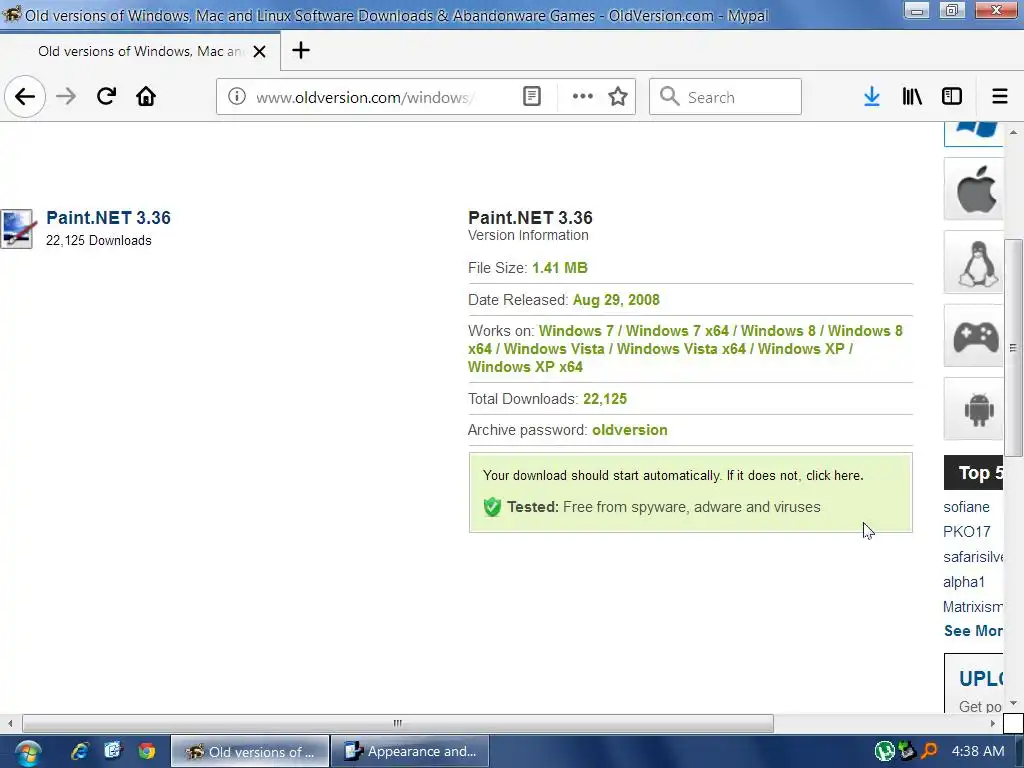Click the See More link

point(973,631)
